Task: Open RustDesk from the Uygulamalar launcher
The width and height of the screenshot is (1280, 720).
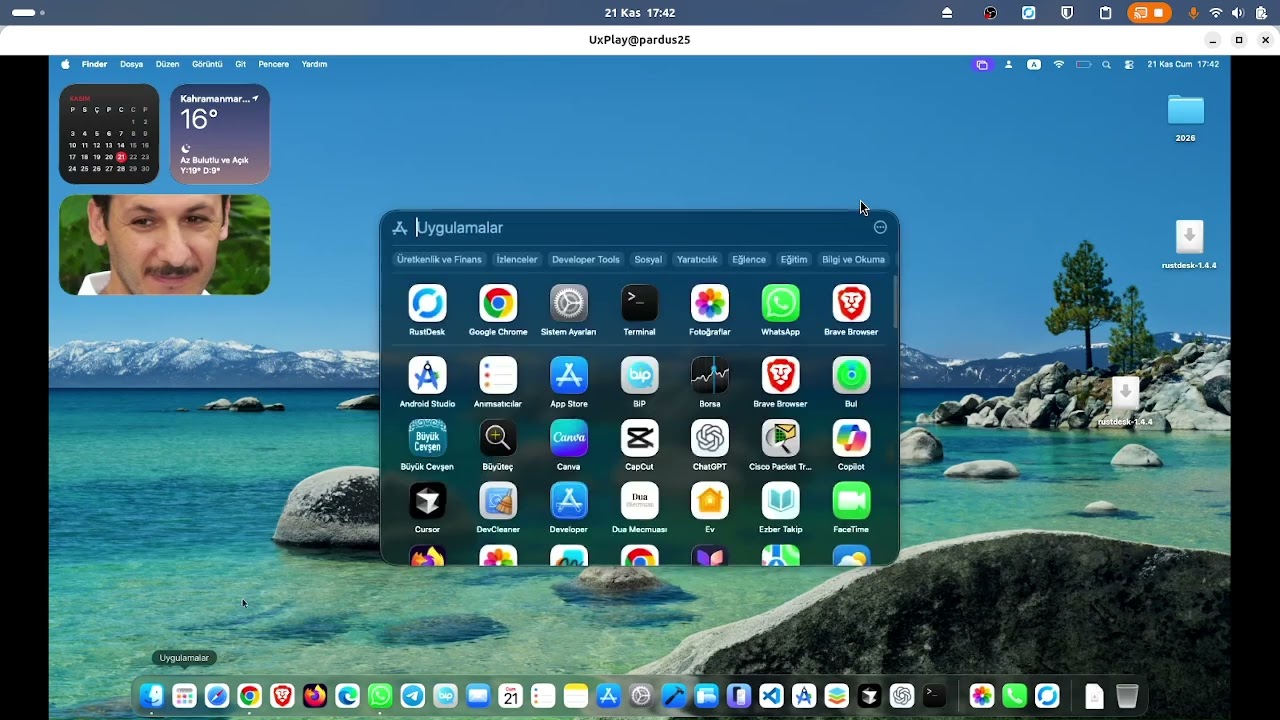Action: (427, 303)
